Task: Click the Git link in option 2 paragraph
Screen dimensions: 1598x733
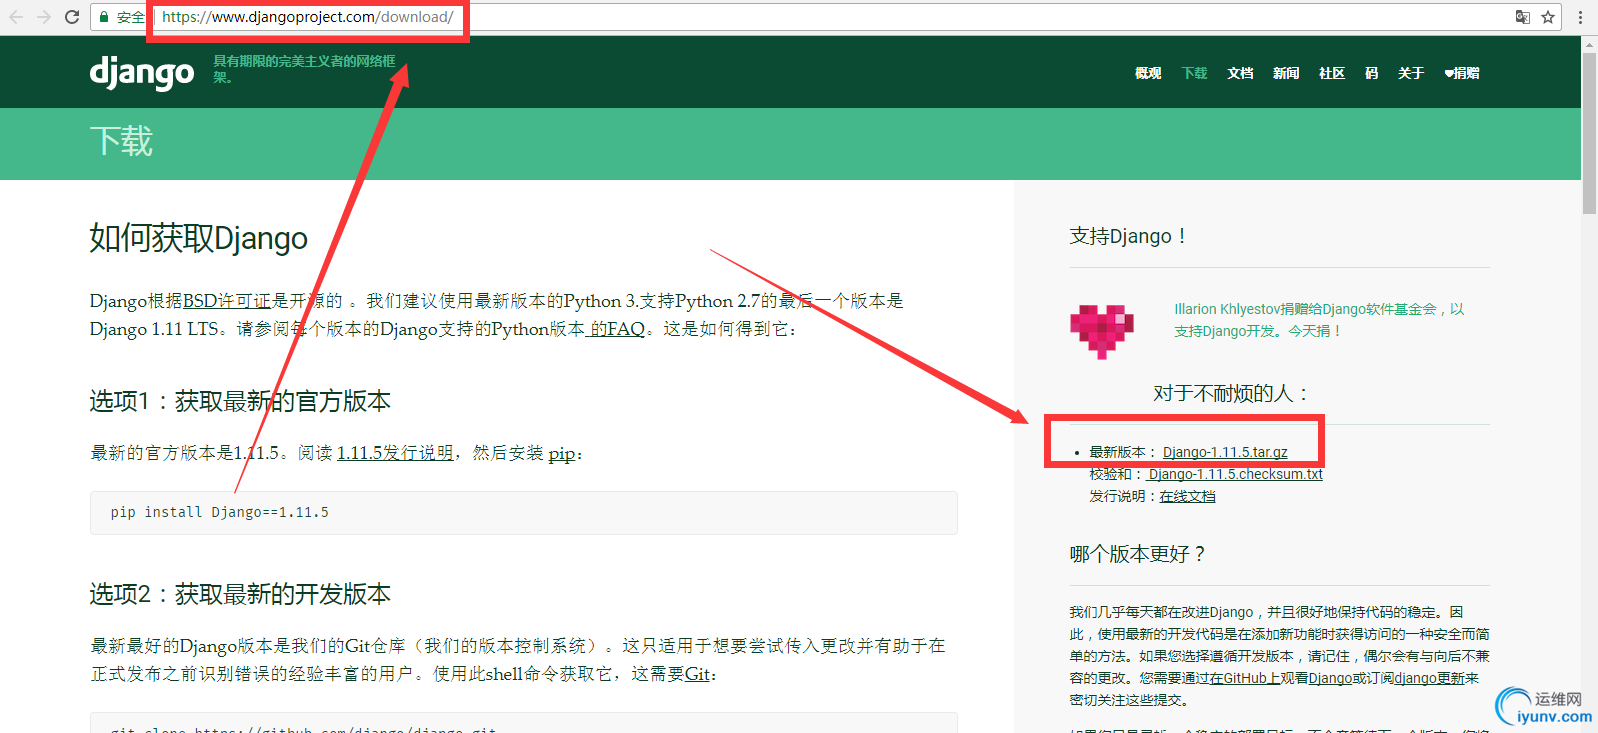Action: (698, 674)
